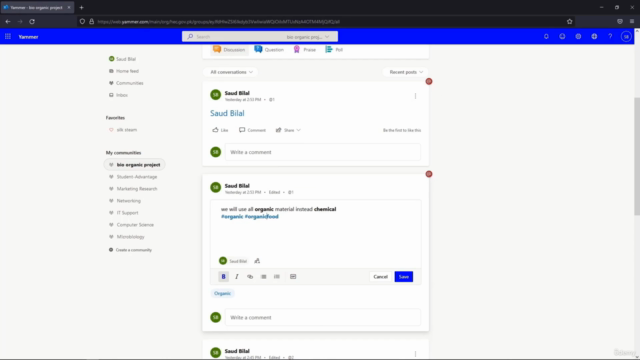Bookmark this page with star icon
Image resolution: width=640 pixels, height=360 pixels.
pyautogui.click(x=569, y=22)
